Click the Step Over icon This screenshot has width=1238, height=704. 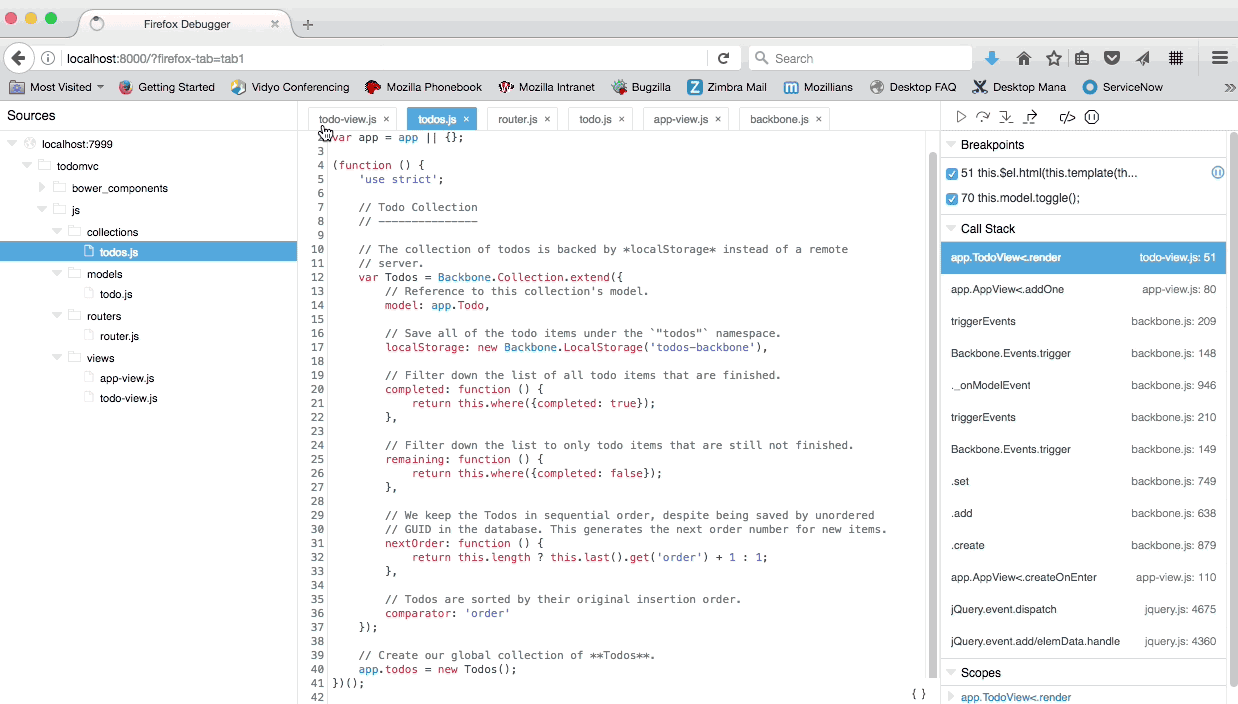[x=983, y=117]
